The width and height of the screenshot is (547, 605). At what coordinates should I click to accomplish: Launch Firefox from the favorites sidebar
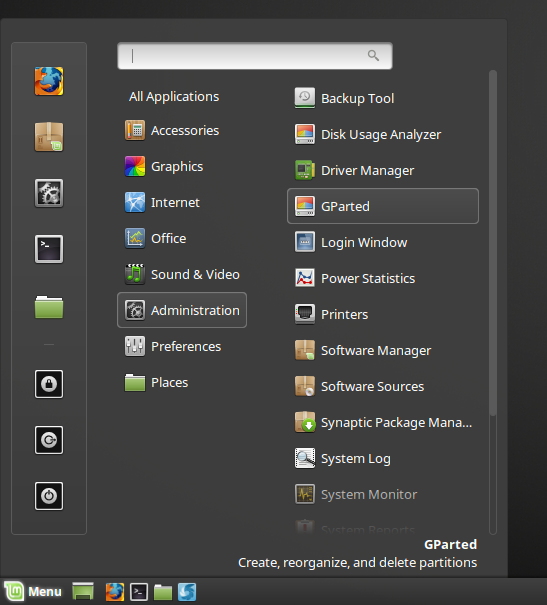[x=49, y=81]
